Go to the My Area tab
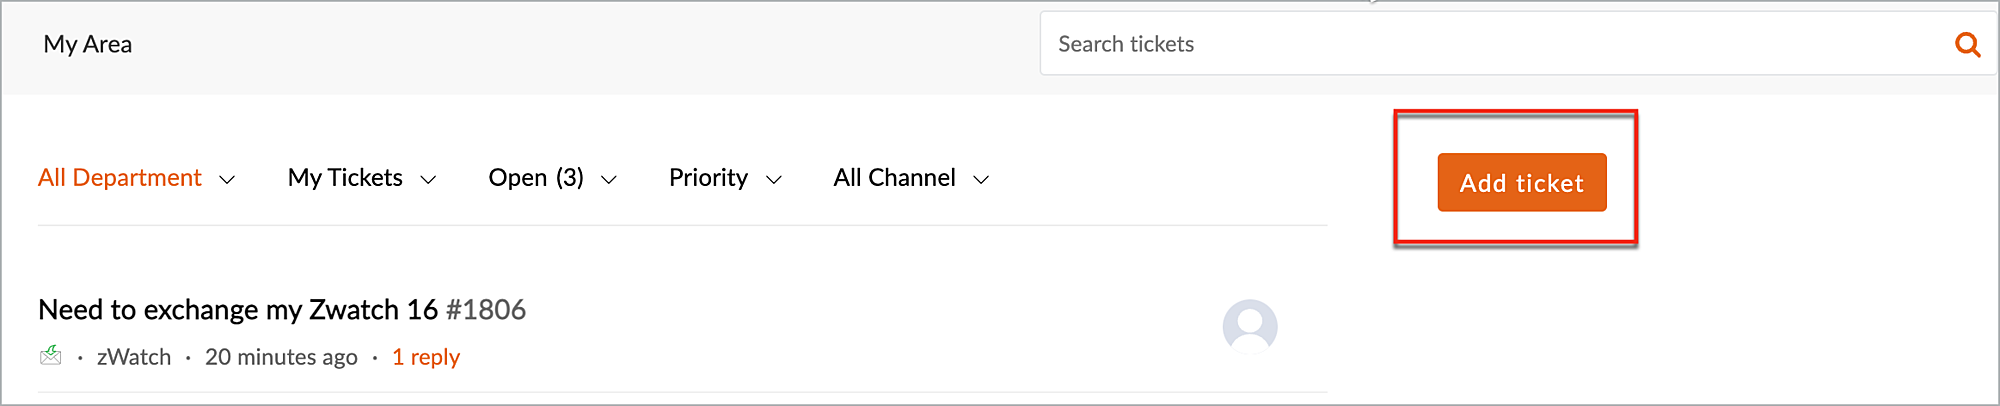 (88, 44)
